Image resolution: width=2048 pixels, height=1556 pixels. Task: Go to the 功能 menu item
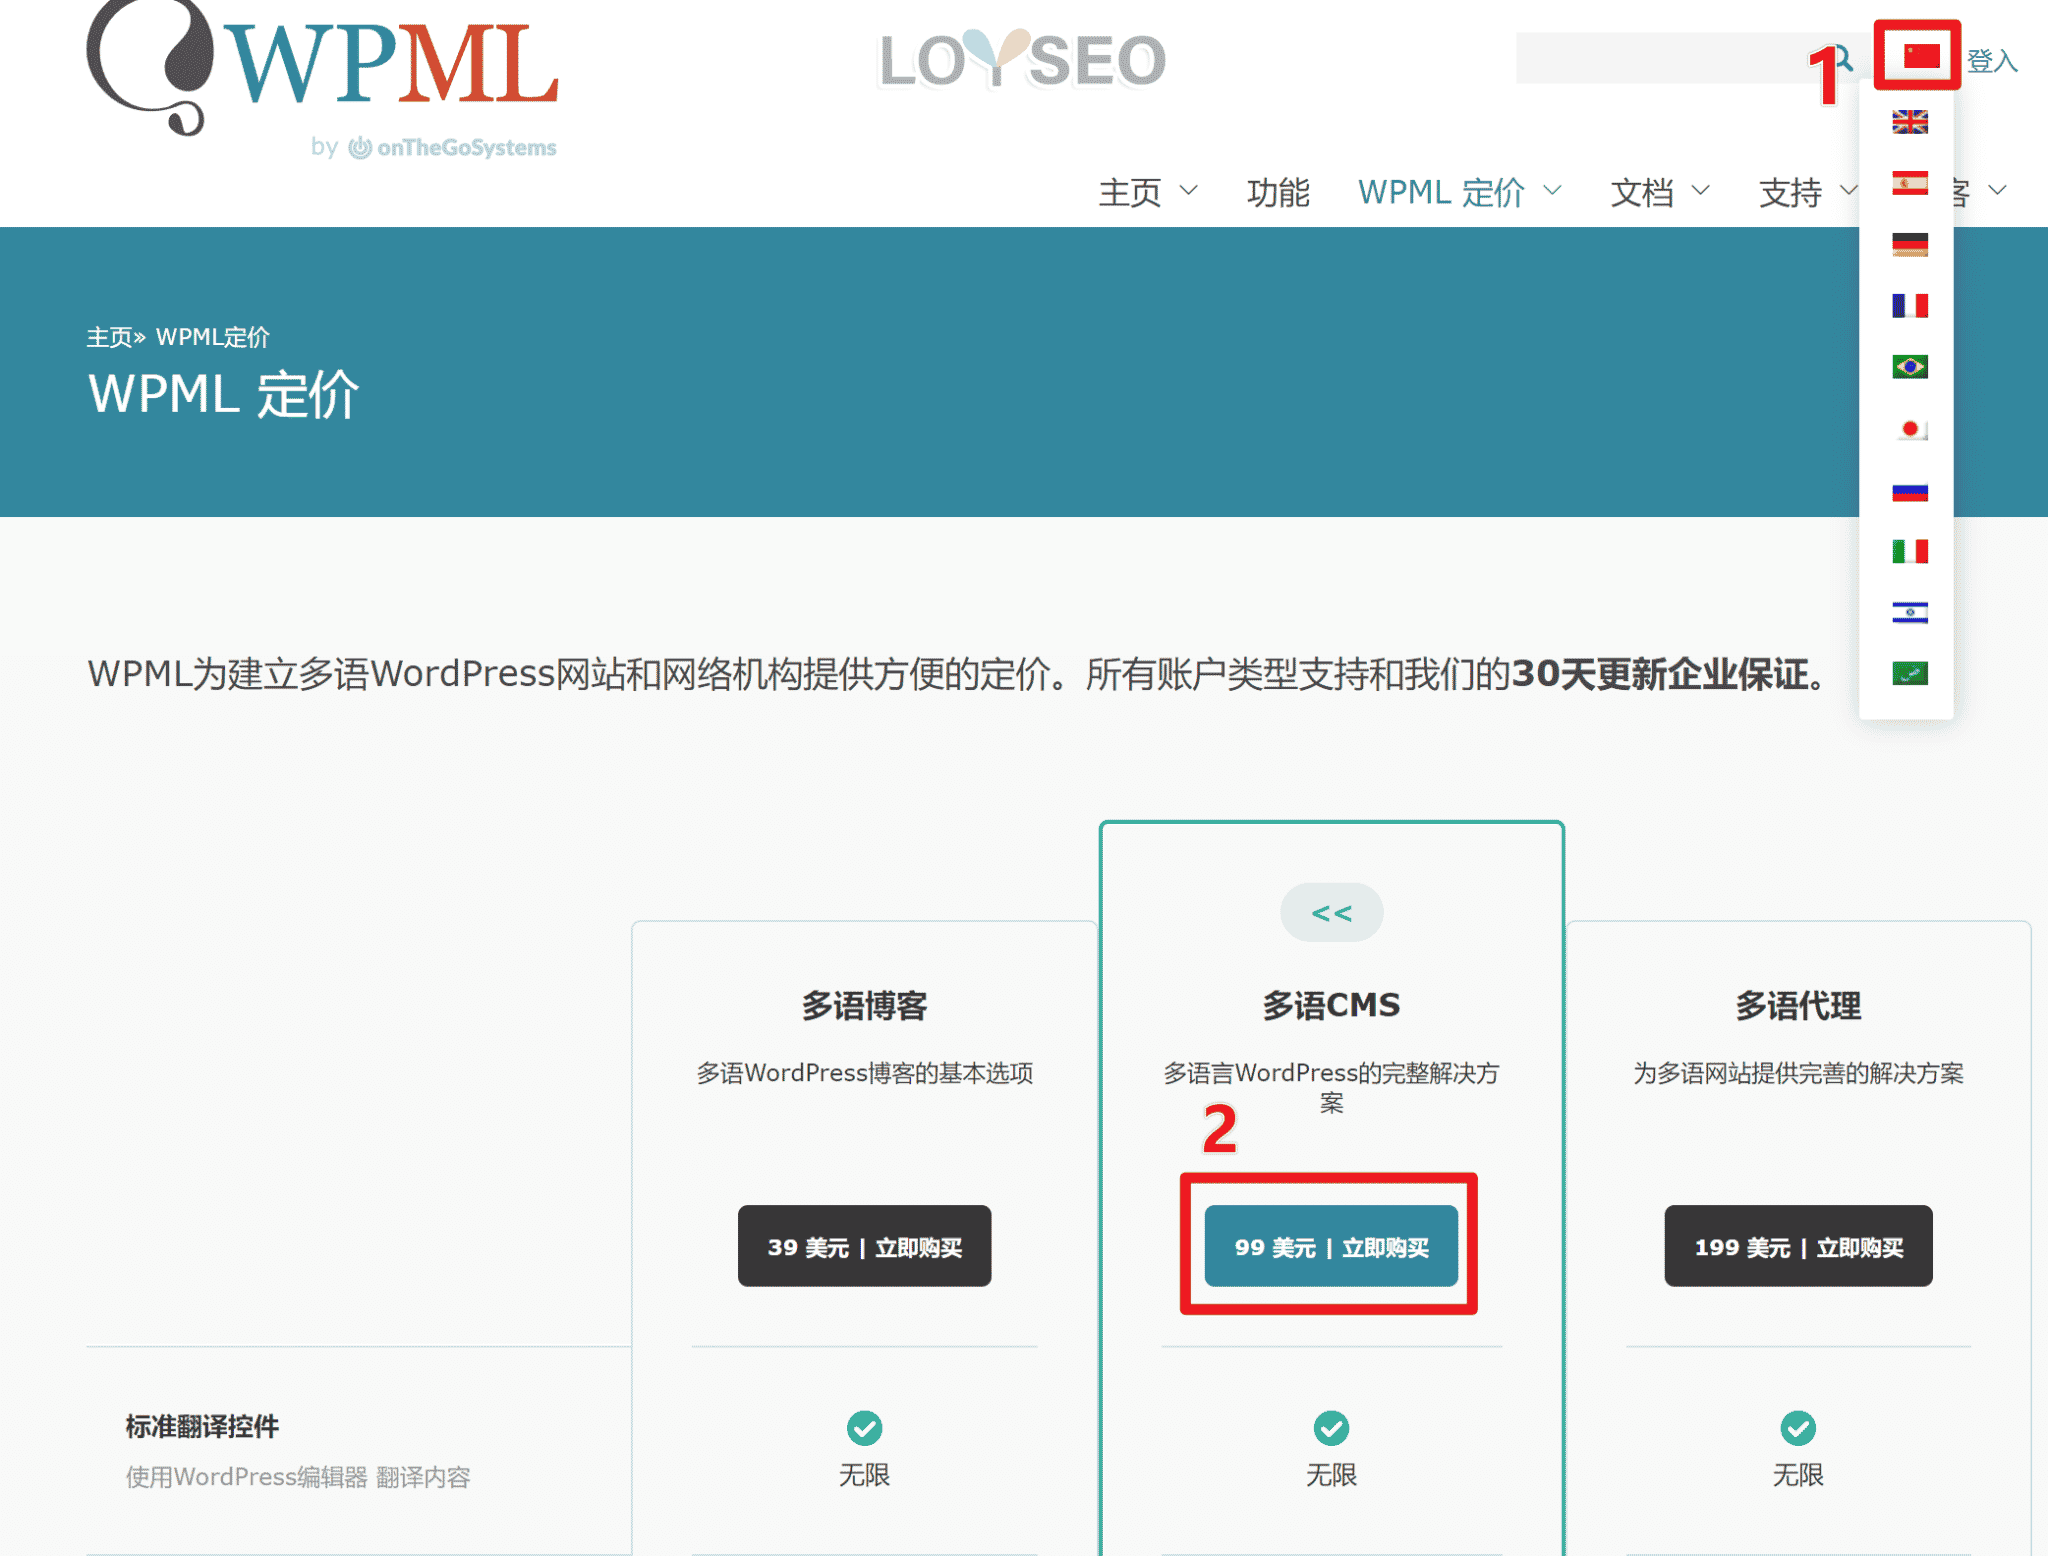click(x=1278, y=192)
